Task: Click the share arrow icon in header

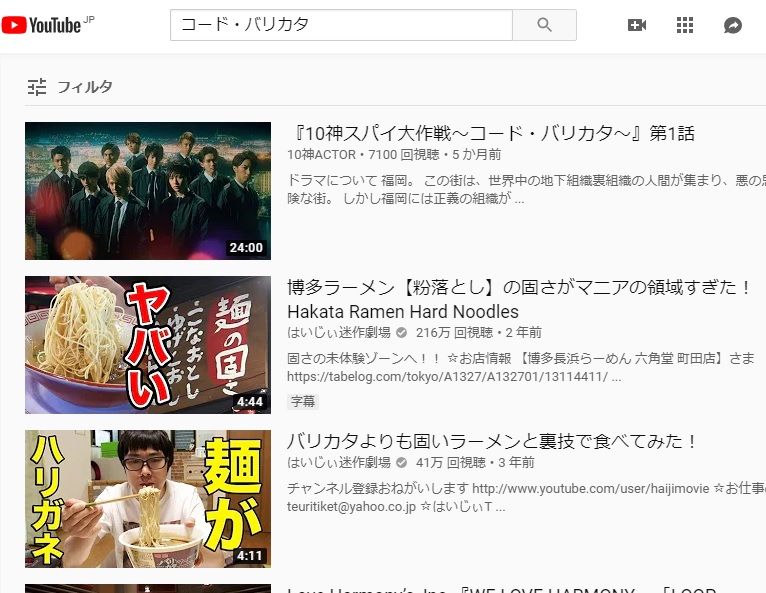Action: [x=733, y=25]
